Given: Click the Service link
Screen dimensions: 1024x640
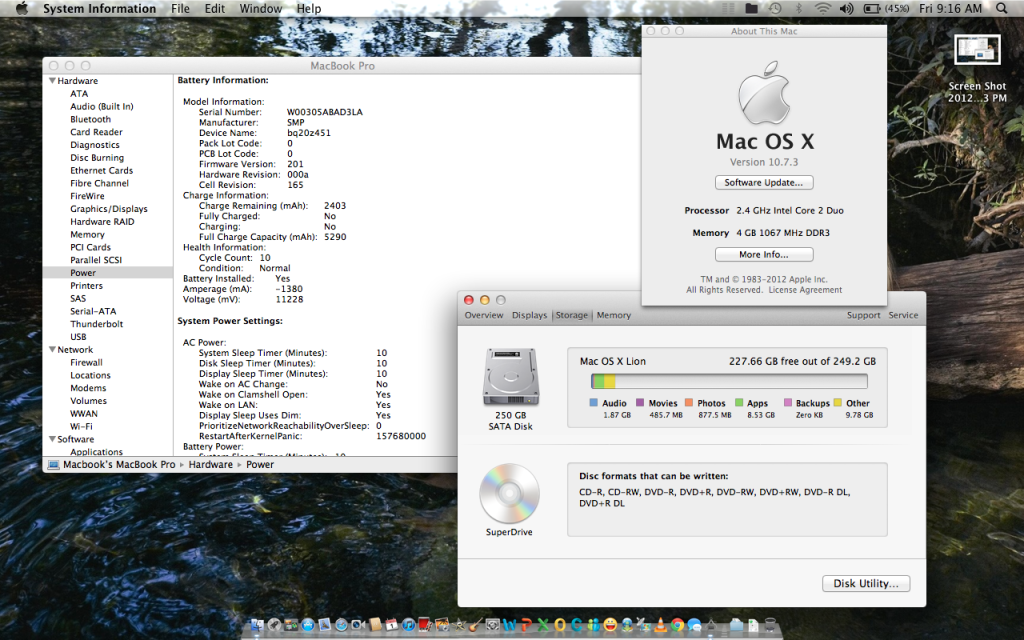Looking at the screenshot, I should pos(903,315).
